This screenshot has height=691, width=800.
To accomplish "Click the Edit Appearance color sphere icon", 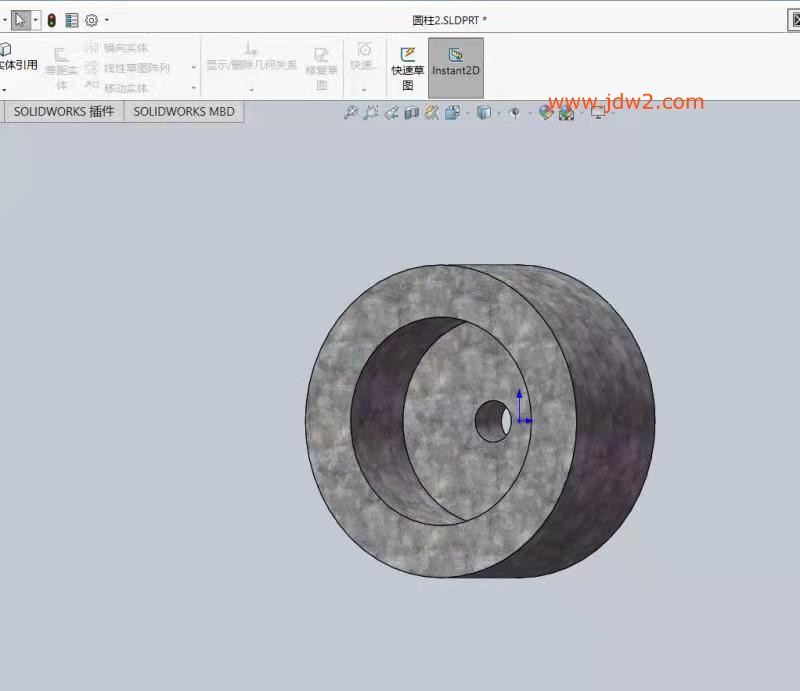I will click(545, 113).
